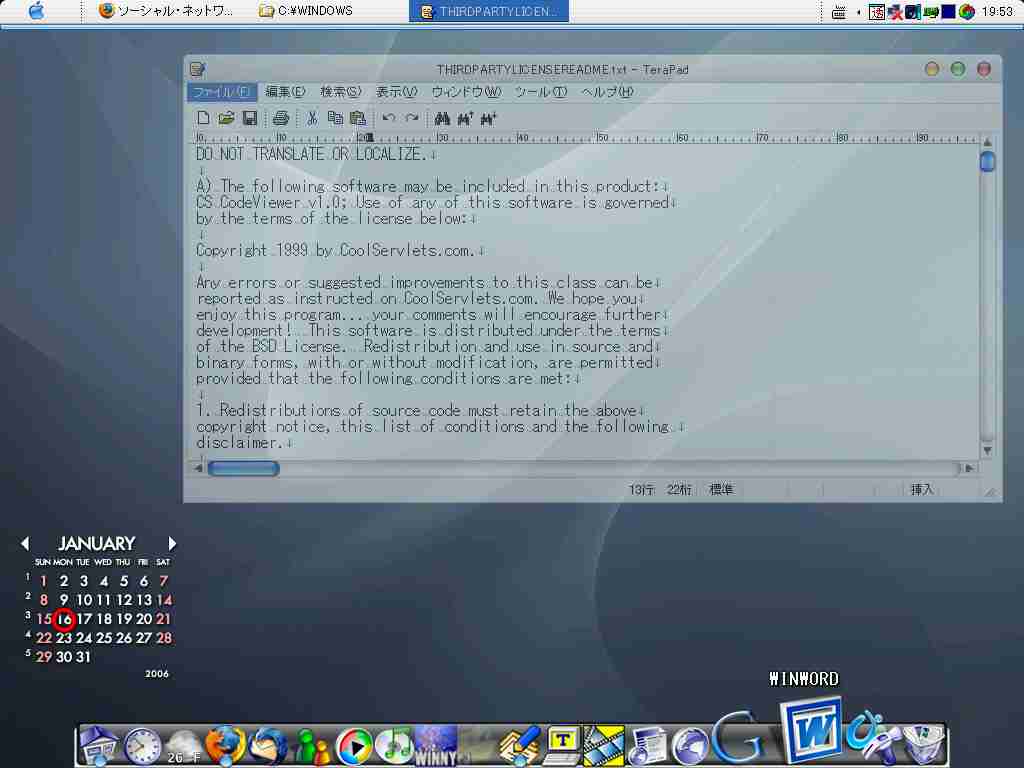Click the keyboard icon in top bar
Image resolution: width=1024 pixels, height=768 pixels.
pos(839,12)
